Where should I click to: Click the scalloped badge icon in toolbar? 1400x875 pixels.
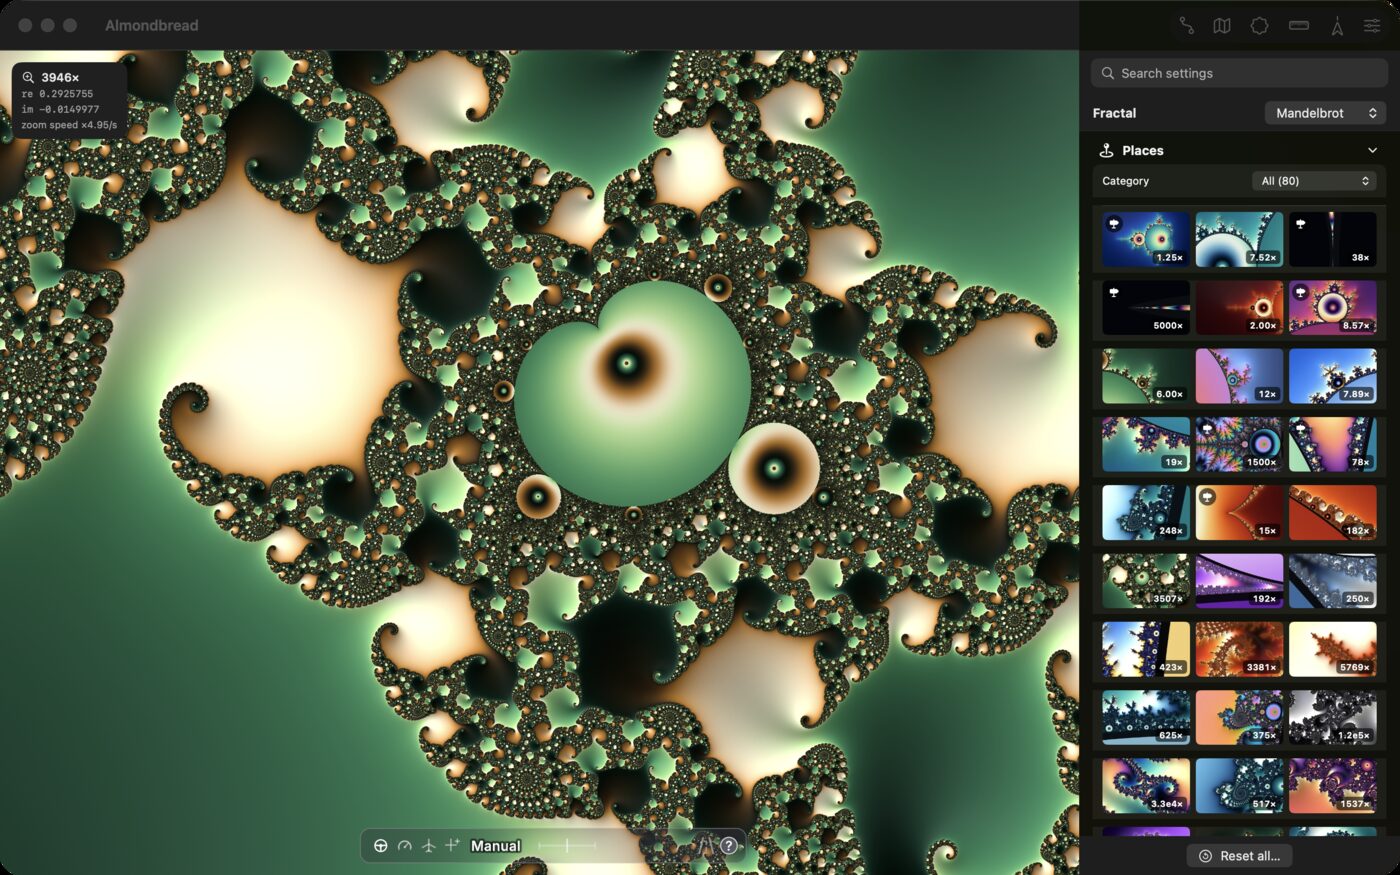1260,26
